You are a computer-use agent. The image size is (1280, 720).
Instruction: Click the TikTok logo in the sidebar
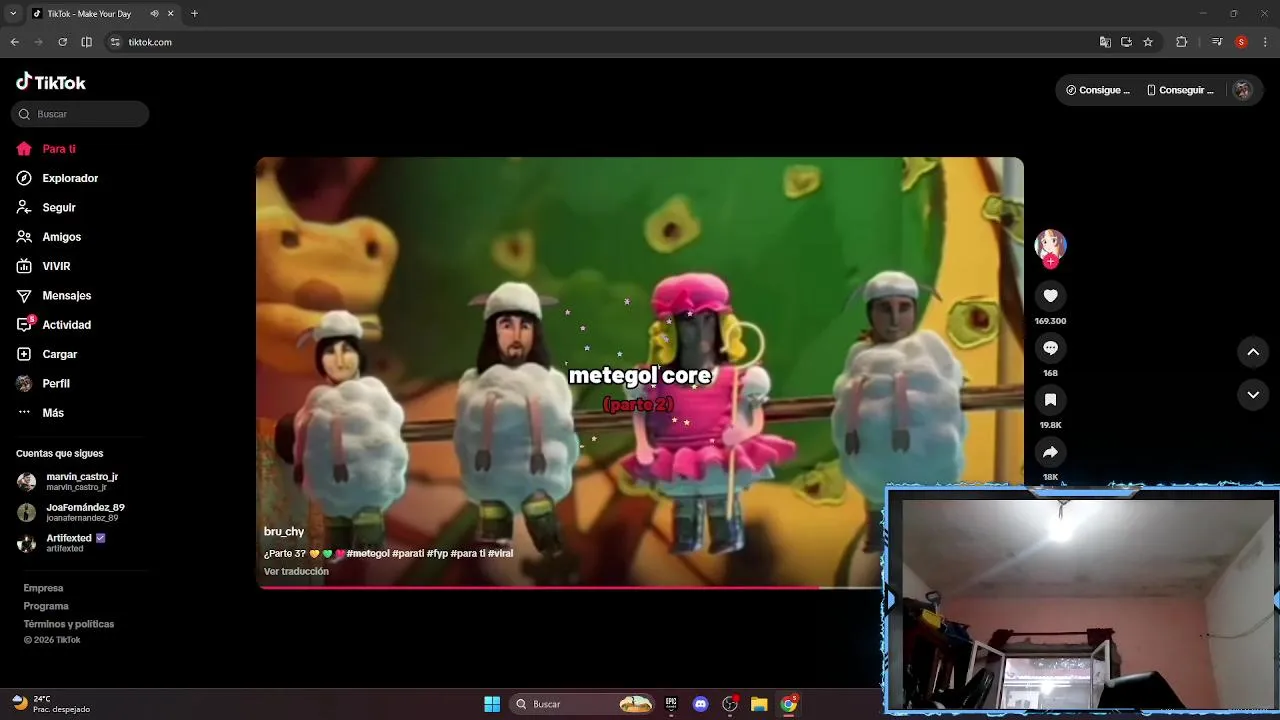coord(51,82)
